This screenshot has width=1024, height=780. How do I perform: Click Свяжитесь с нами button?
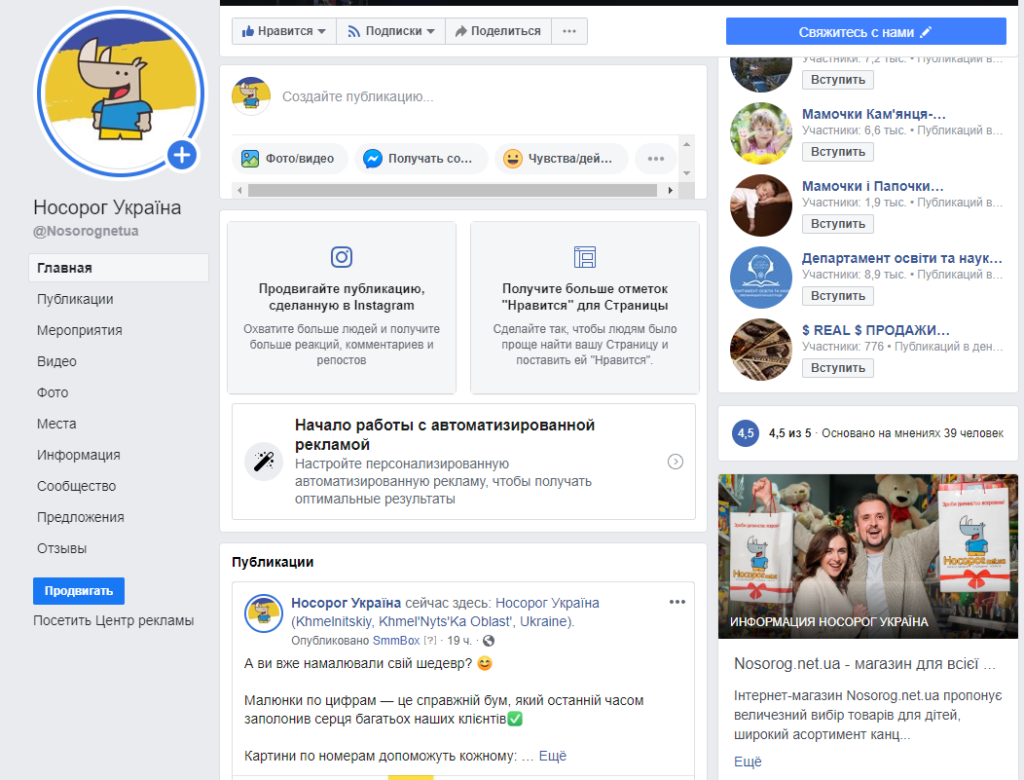[865, 32]
